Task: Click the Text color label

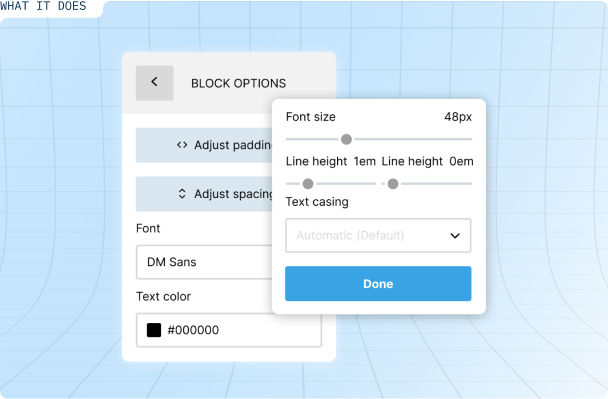Action: 163,297
